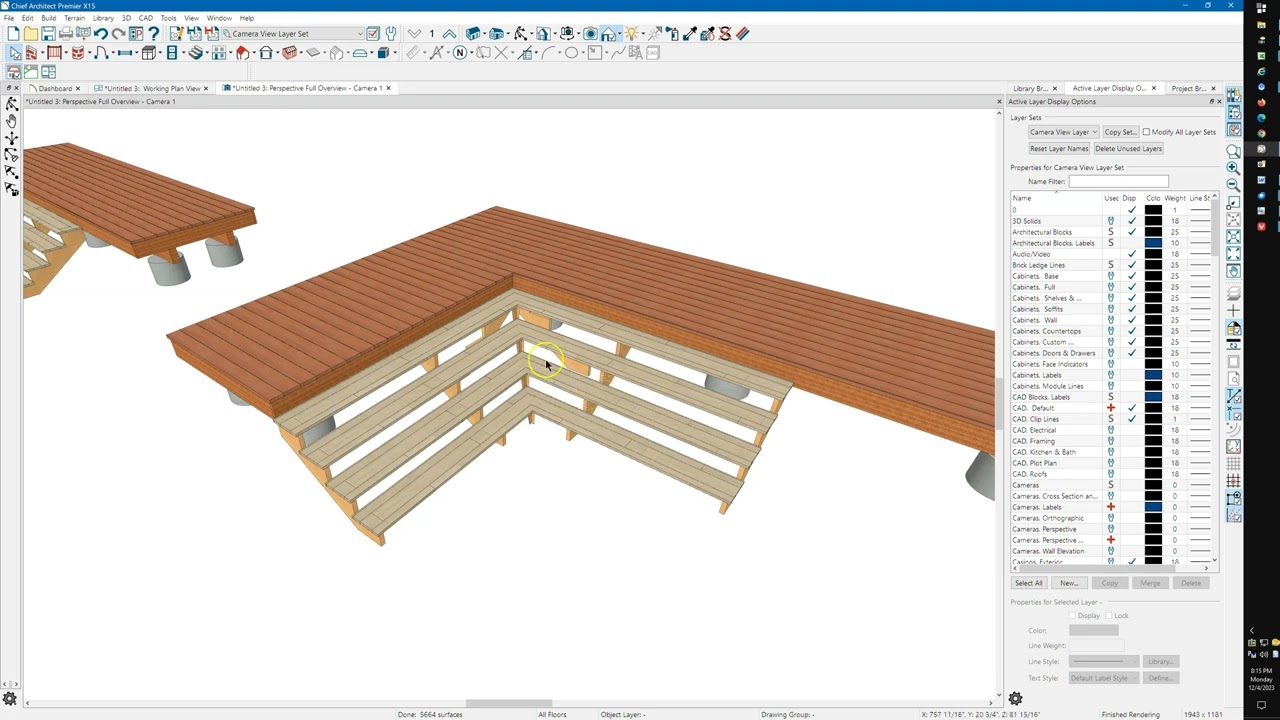This screenshot has height=720, width=1280.
Task: Toggle display check for CAD, Clip Lines layer
Action: click(1131, 419)
